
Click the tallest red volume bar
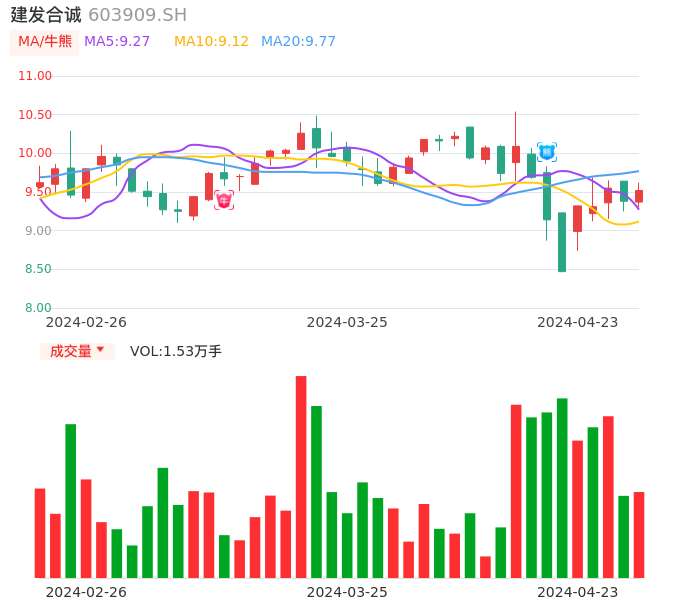click(x=301, y=477)
